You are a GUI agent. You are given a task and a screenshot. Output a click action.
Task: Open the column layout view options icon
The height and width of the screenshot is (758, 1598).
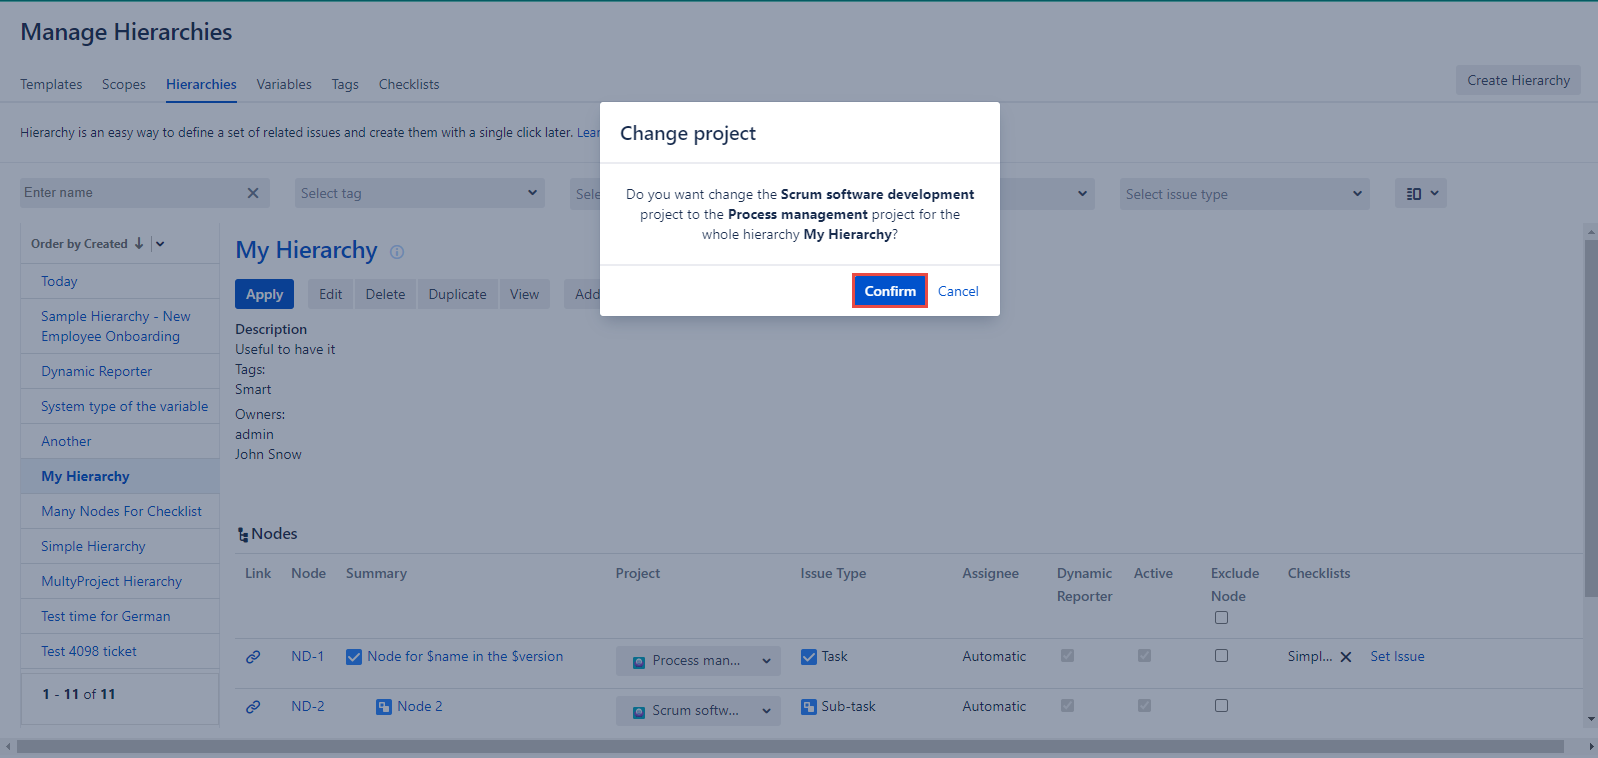[x=1420, y=194]
